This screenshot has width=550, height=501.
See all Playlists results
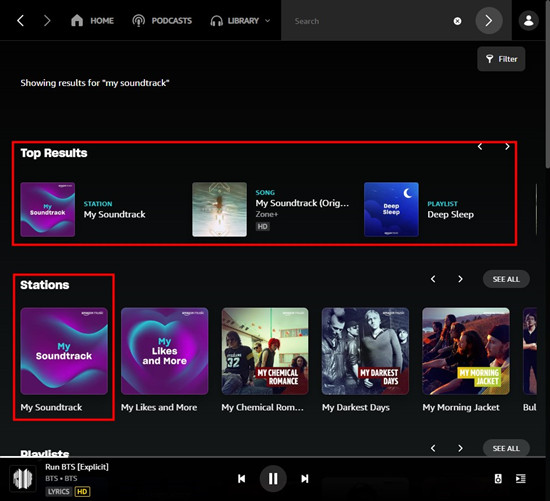(506, 448)
